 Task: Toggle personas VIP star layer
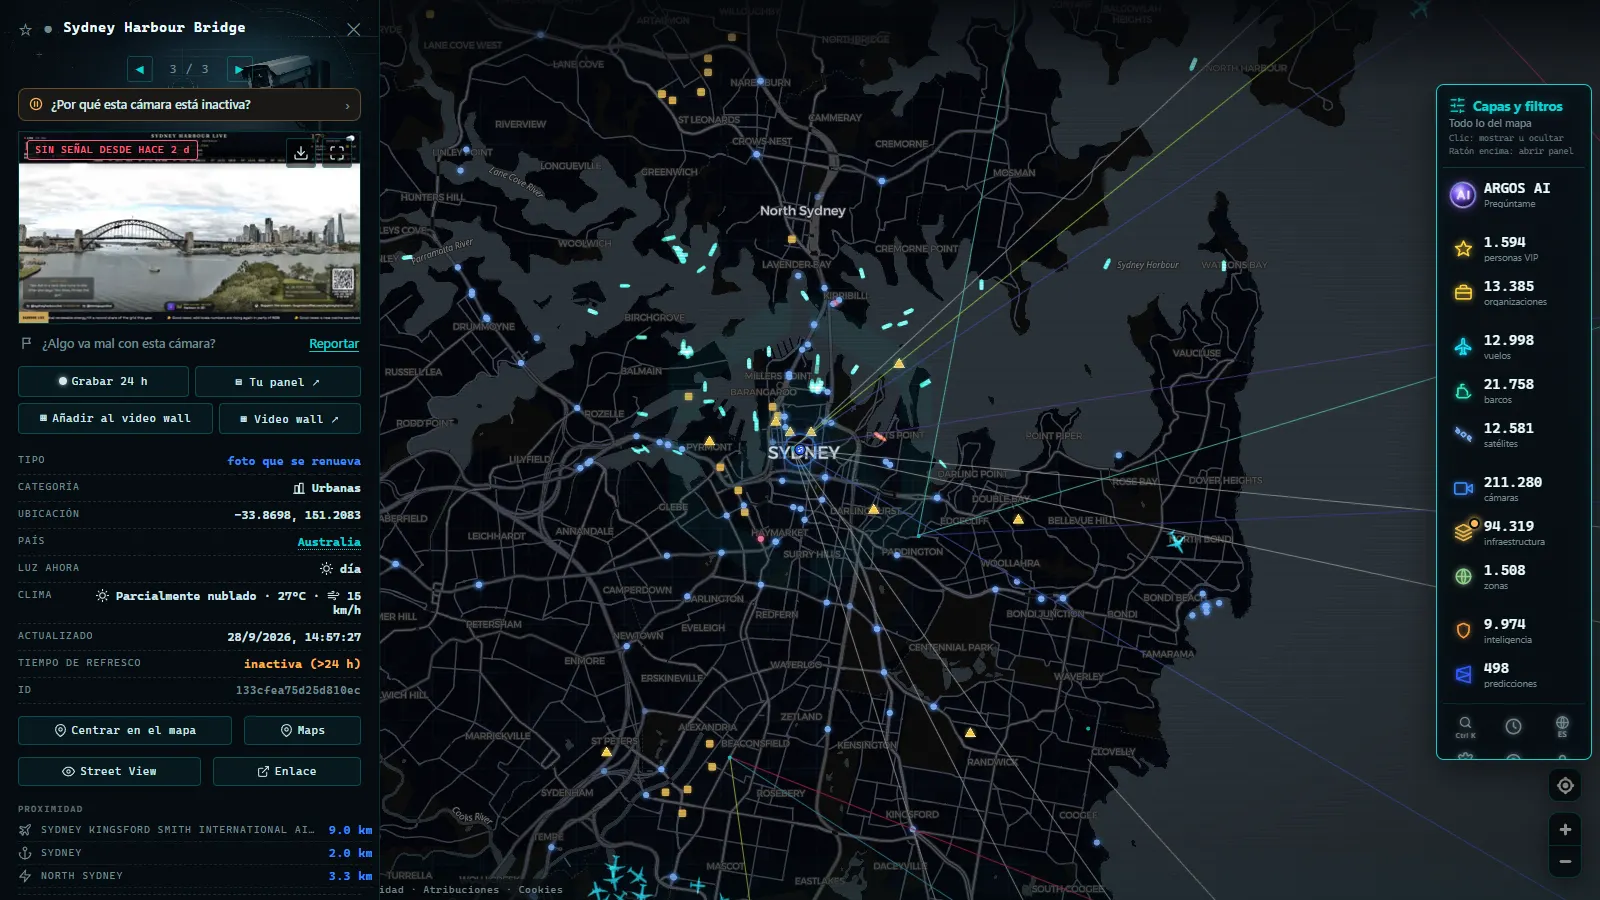click(1463, 248)
